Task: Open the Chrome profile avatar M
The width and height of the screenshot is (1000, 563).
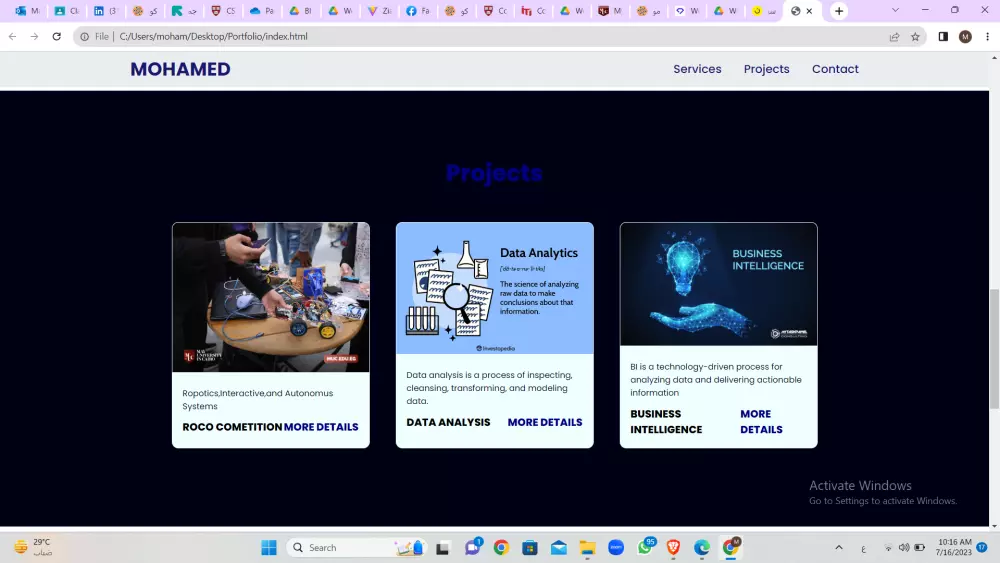Action: tap(965, 36)
